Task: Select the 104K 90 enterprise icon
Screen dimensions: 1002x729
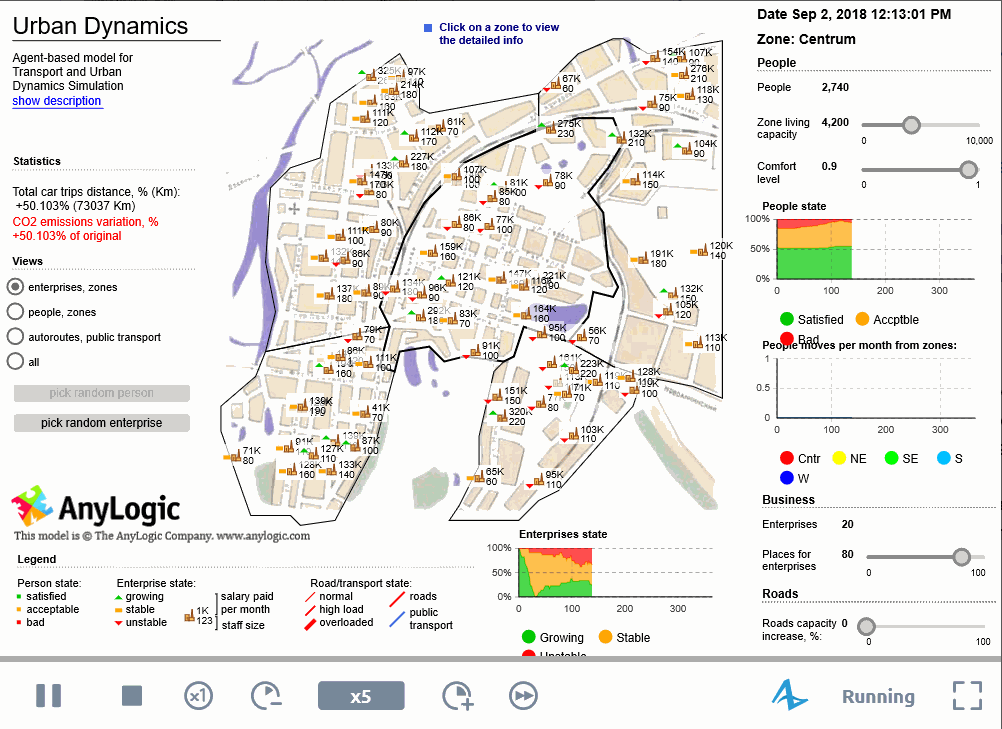Action: tap(687, 148)
